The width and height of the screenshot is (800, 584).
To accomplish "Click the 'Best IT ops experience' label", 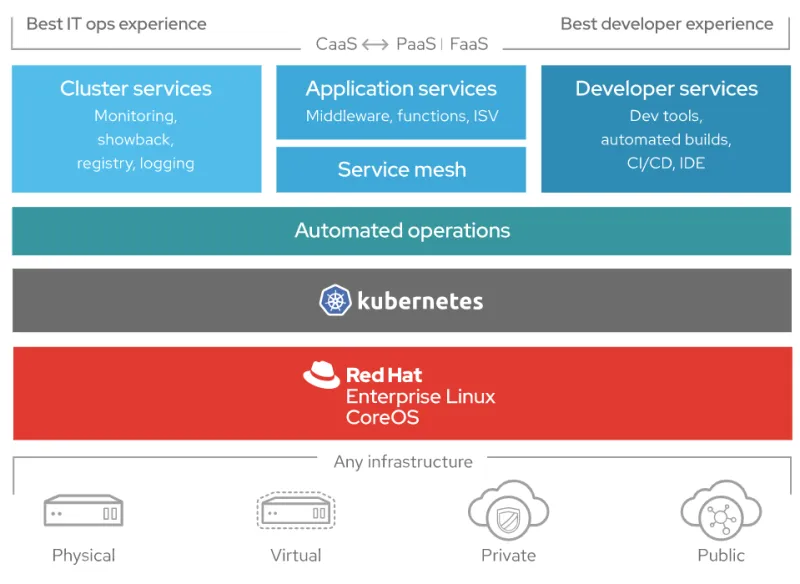I will coord(116,24).
